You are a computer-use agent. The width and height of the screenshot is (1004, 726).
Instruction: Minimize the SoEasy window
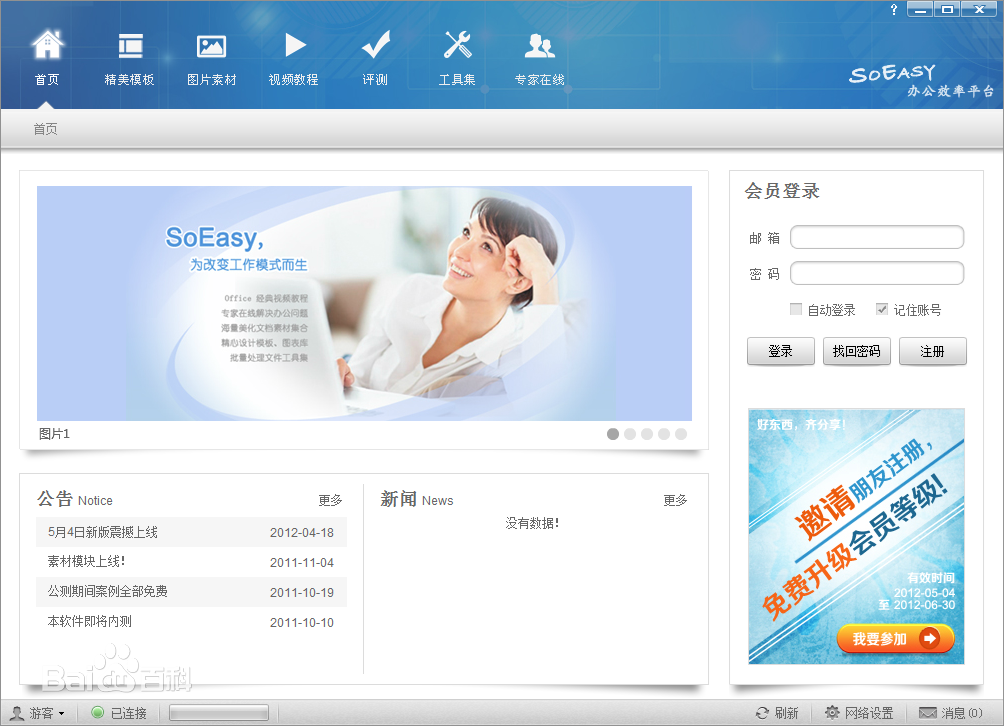coord(920,9)
